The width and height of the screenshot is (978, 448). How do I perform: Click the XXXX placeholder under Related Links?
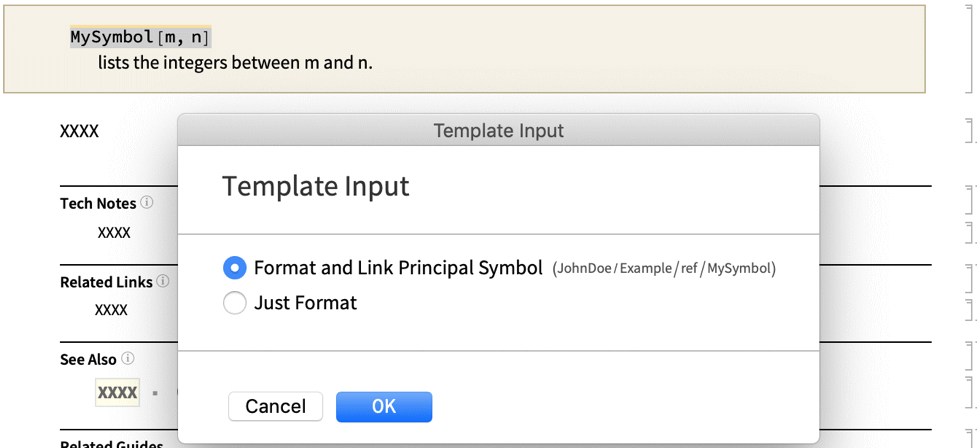pos(111,310)
